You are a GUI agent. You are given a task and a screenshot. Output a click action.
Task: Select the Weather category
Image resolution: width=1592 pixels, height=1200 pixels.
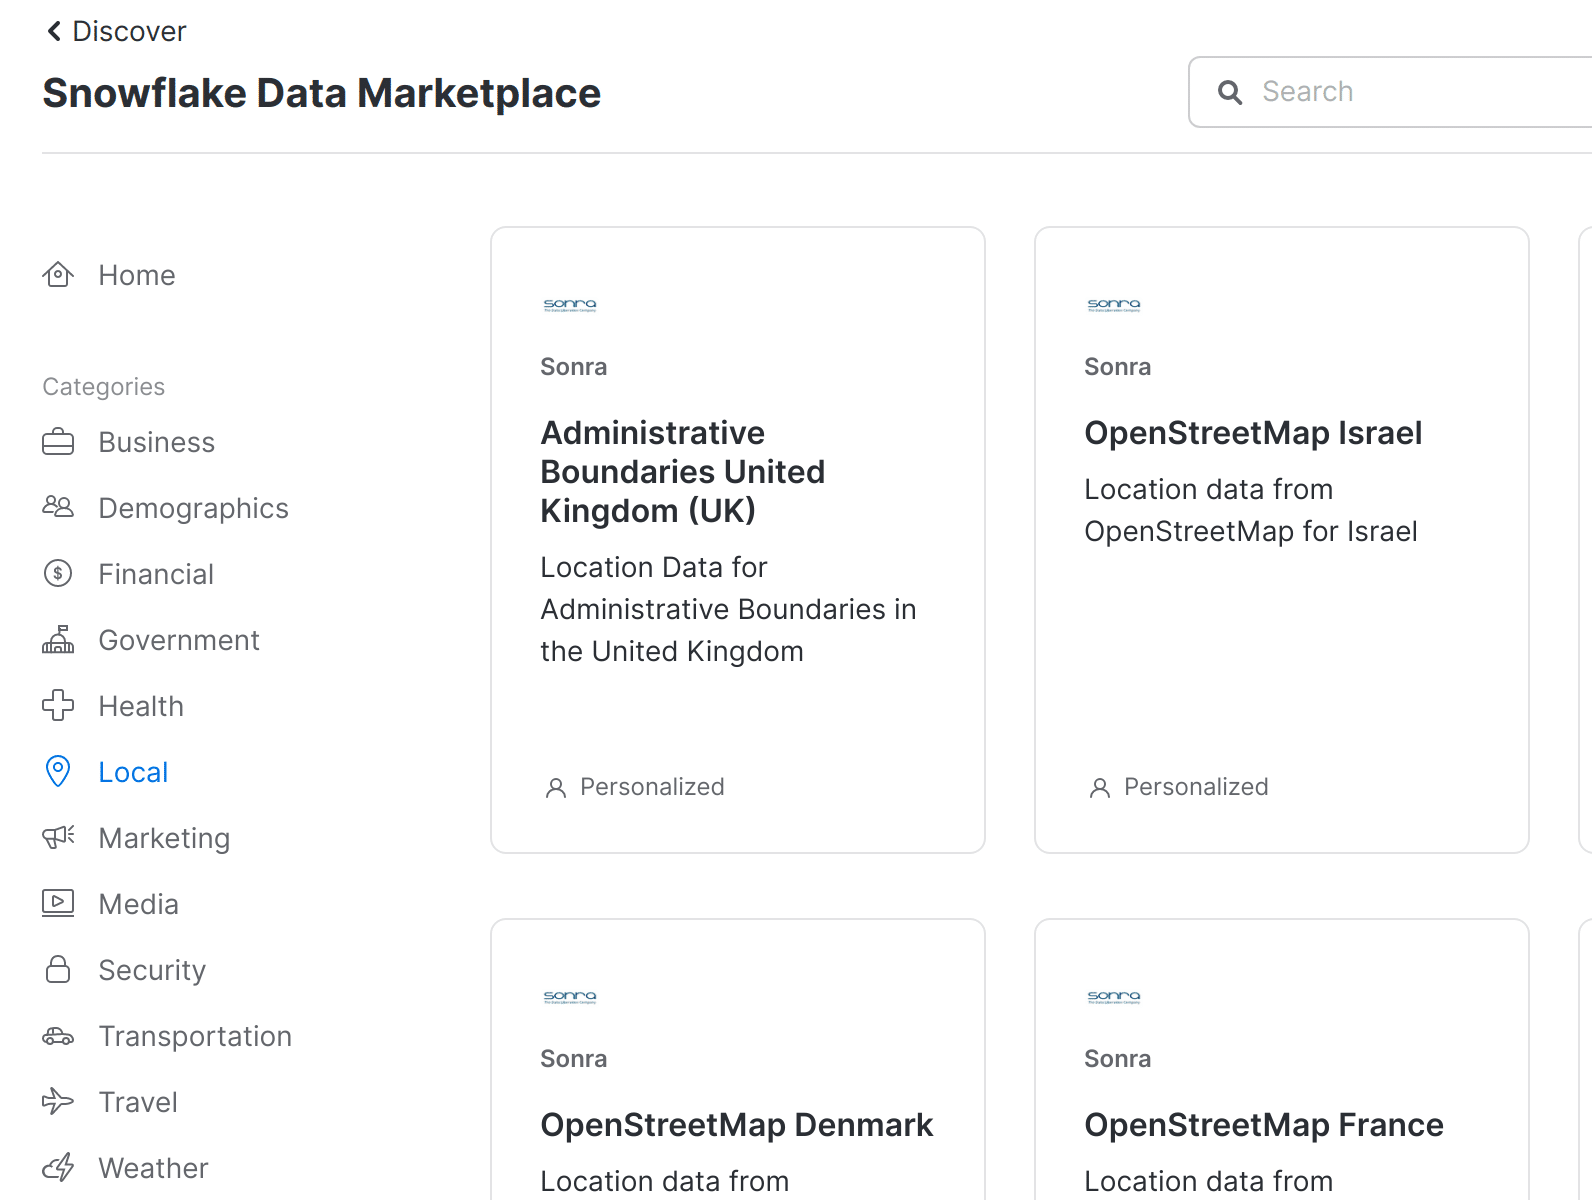[x=125, y=1168]
